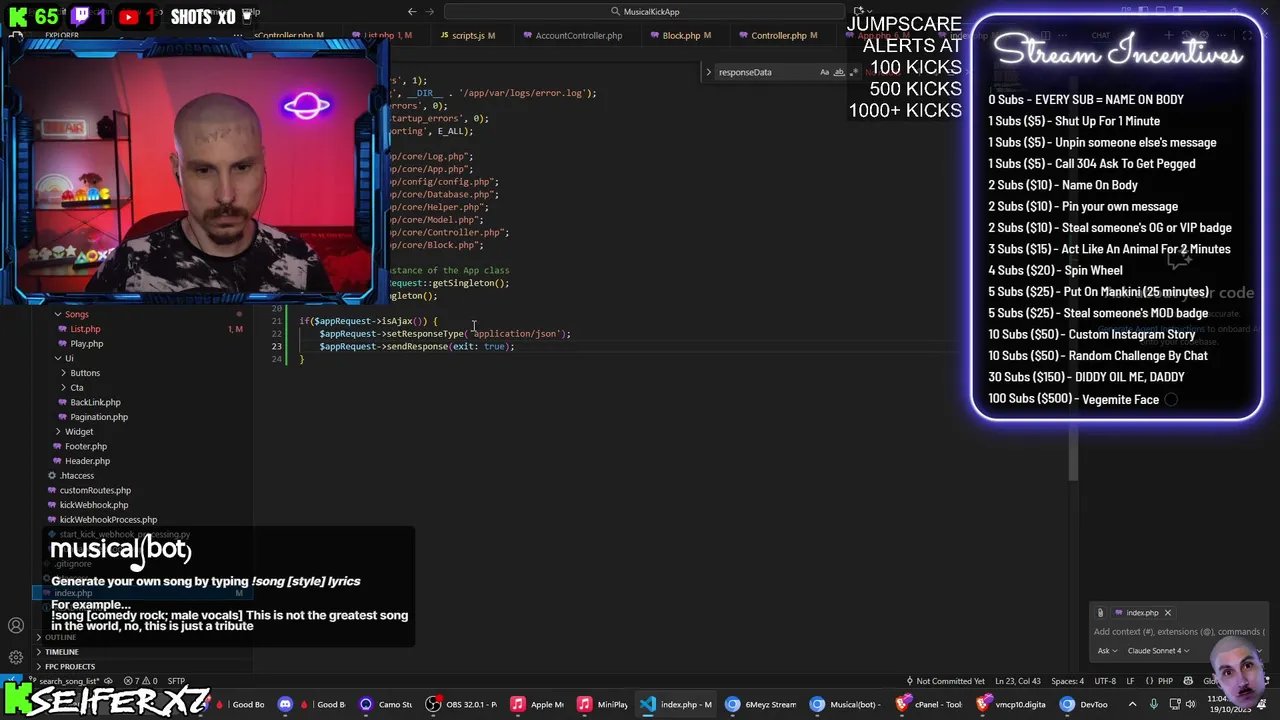Viewport: 1280px width, 720px height.
Task: Open kickWebhook.php in the explorer
Action: [94, 505]
